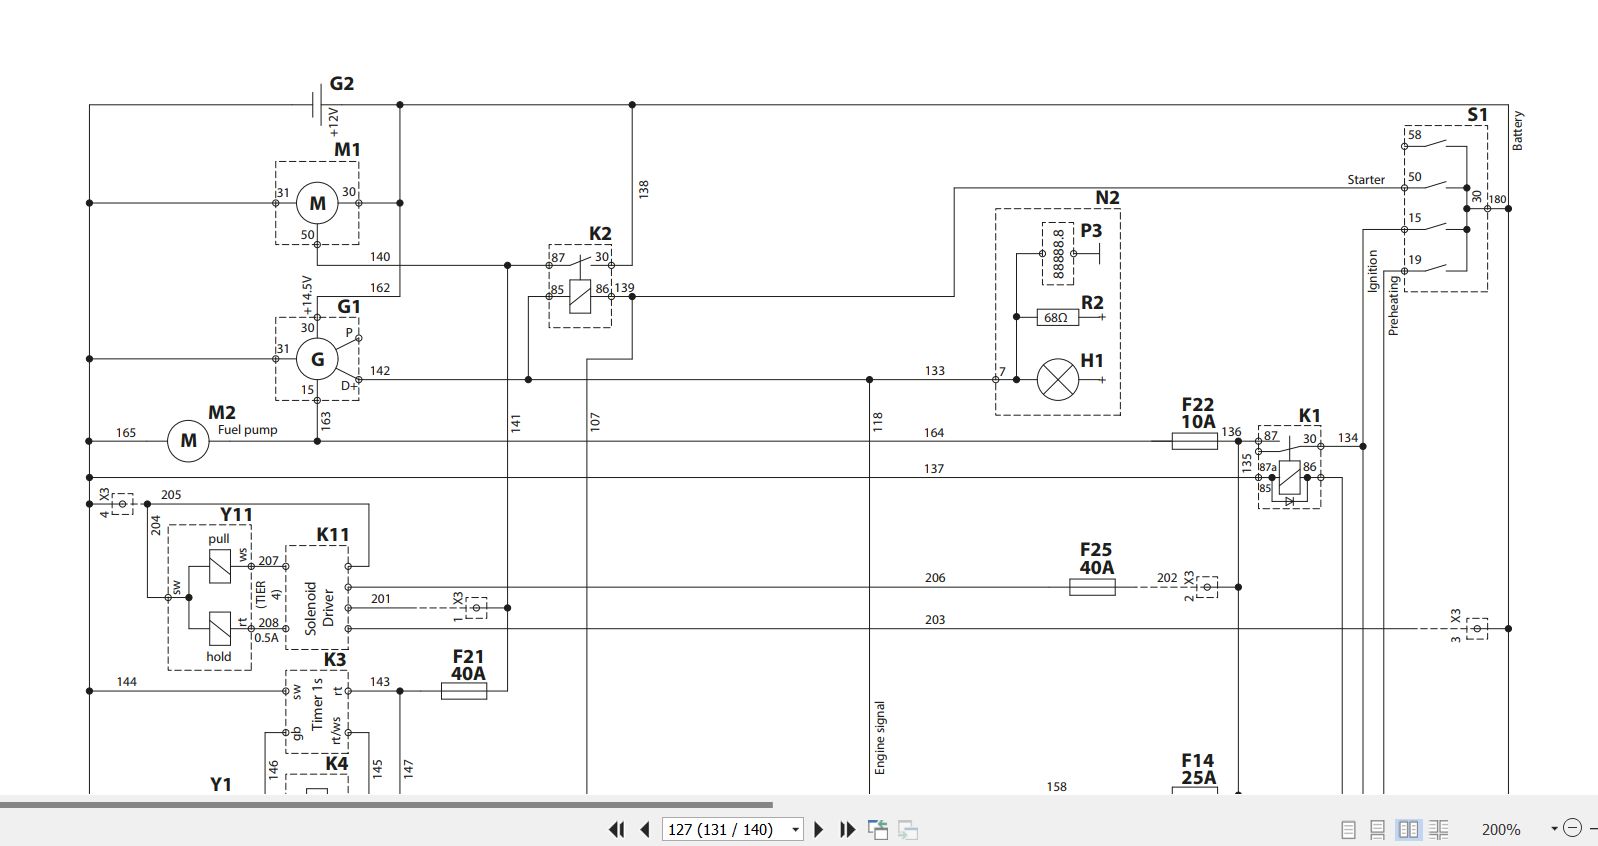Click the H1 lamp symbol
Screen dimensions: 1598x846
1058,379
